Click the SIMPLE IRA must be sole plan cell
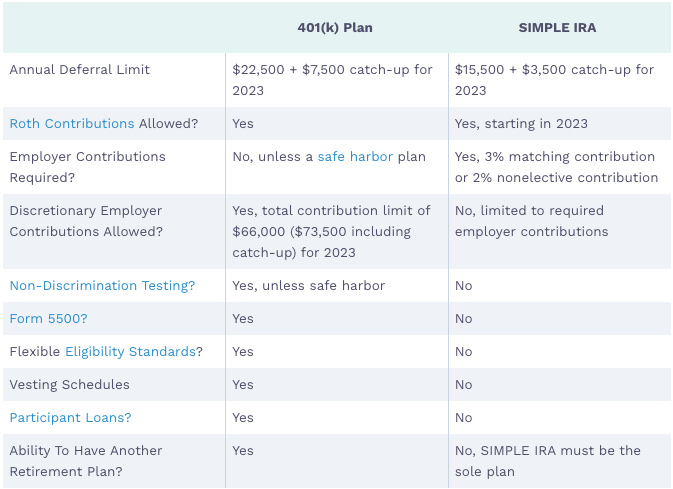This screenshot has width=673, height=489. coord(548,461)
